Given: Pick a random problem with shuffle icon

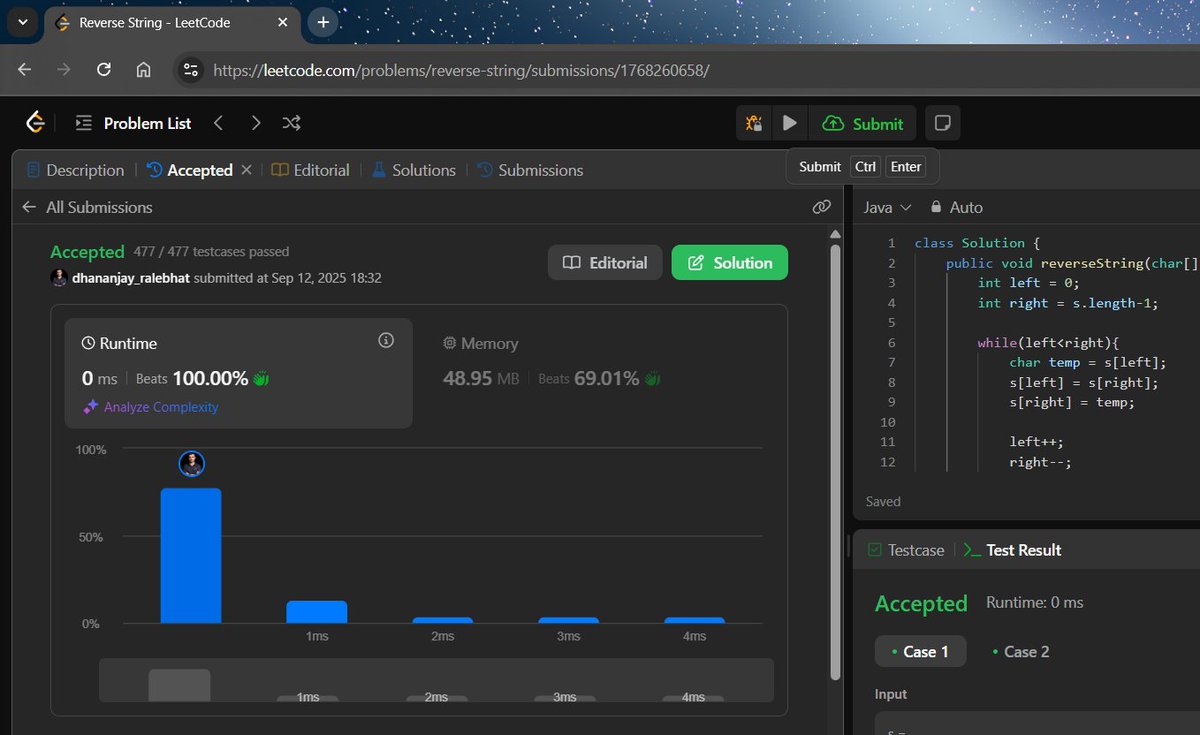Looking at the screenshot, I should coord(291,123).
